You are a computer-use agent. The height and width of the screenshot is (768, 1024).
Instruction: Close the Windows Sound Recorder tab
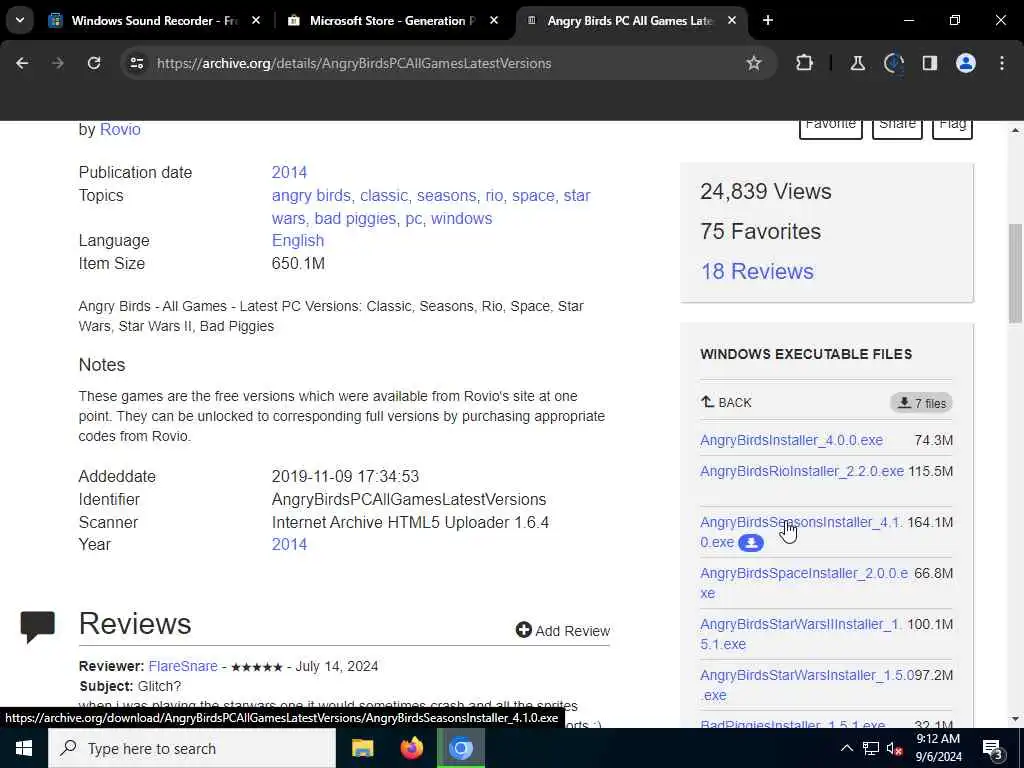pyautogui.click(x=256, y=21)
